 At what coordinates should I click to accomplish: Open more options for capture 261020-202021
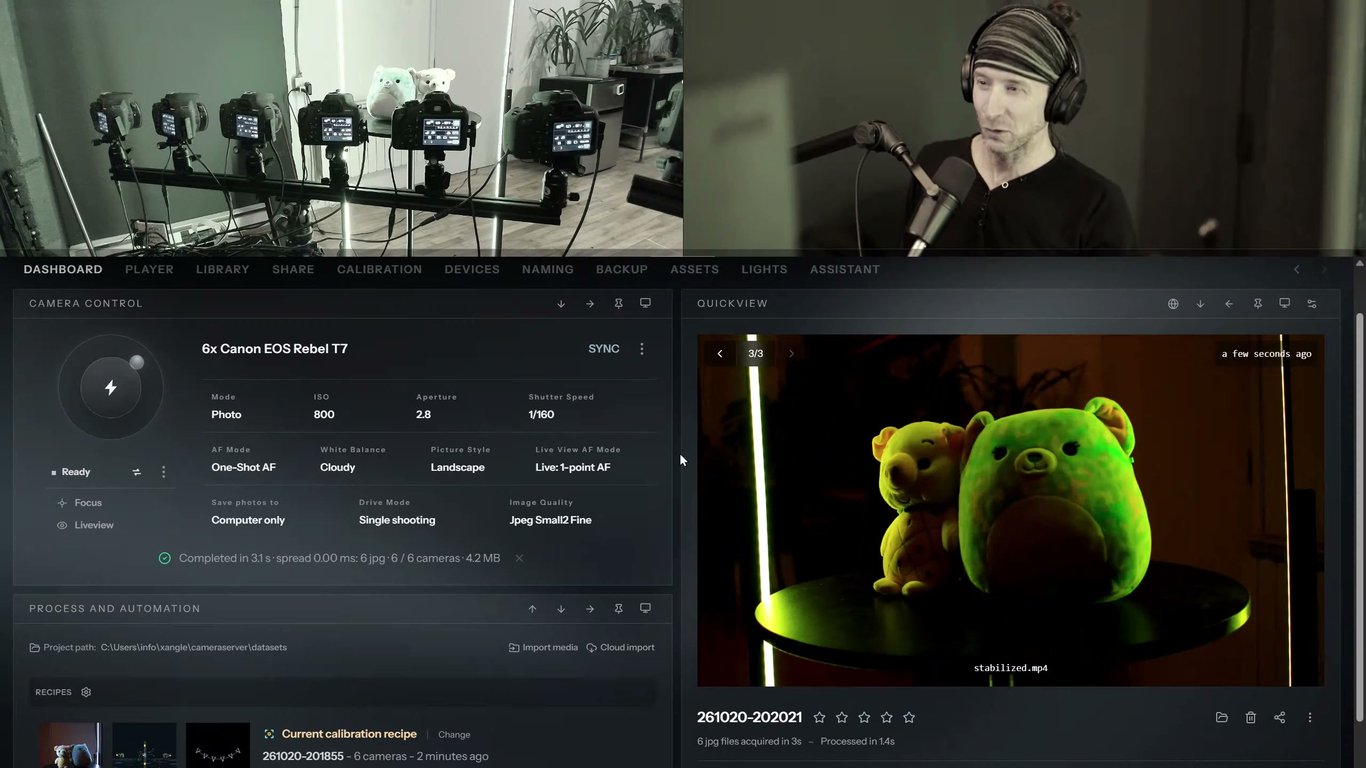[1310, 717]
